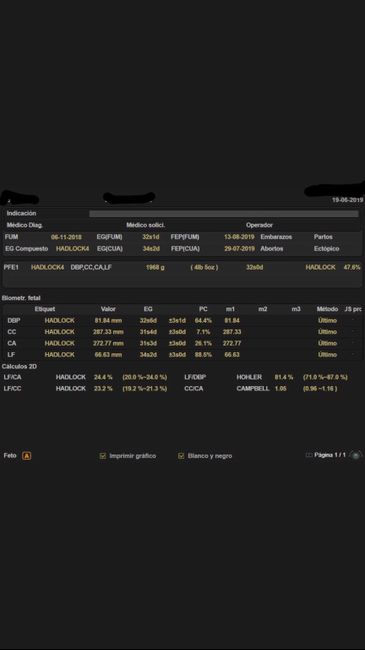Viewport: 365px width, 650px height.
Task: Click the LF m1 measurement 66.63
Action: (x=232, y=354)
